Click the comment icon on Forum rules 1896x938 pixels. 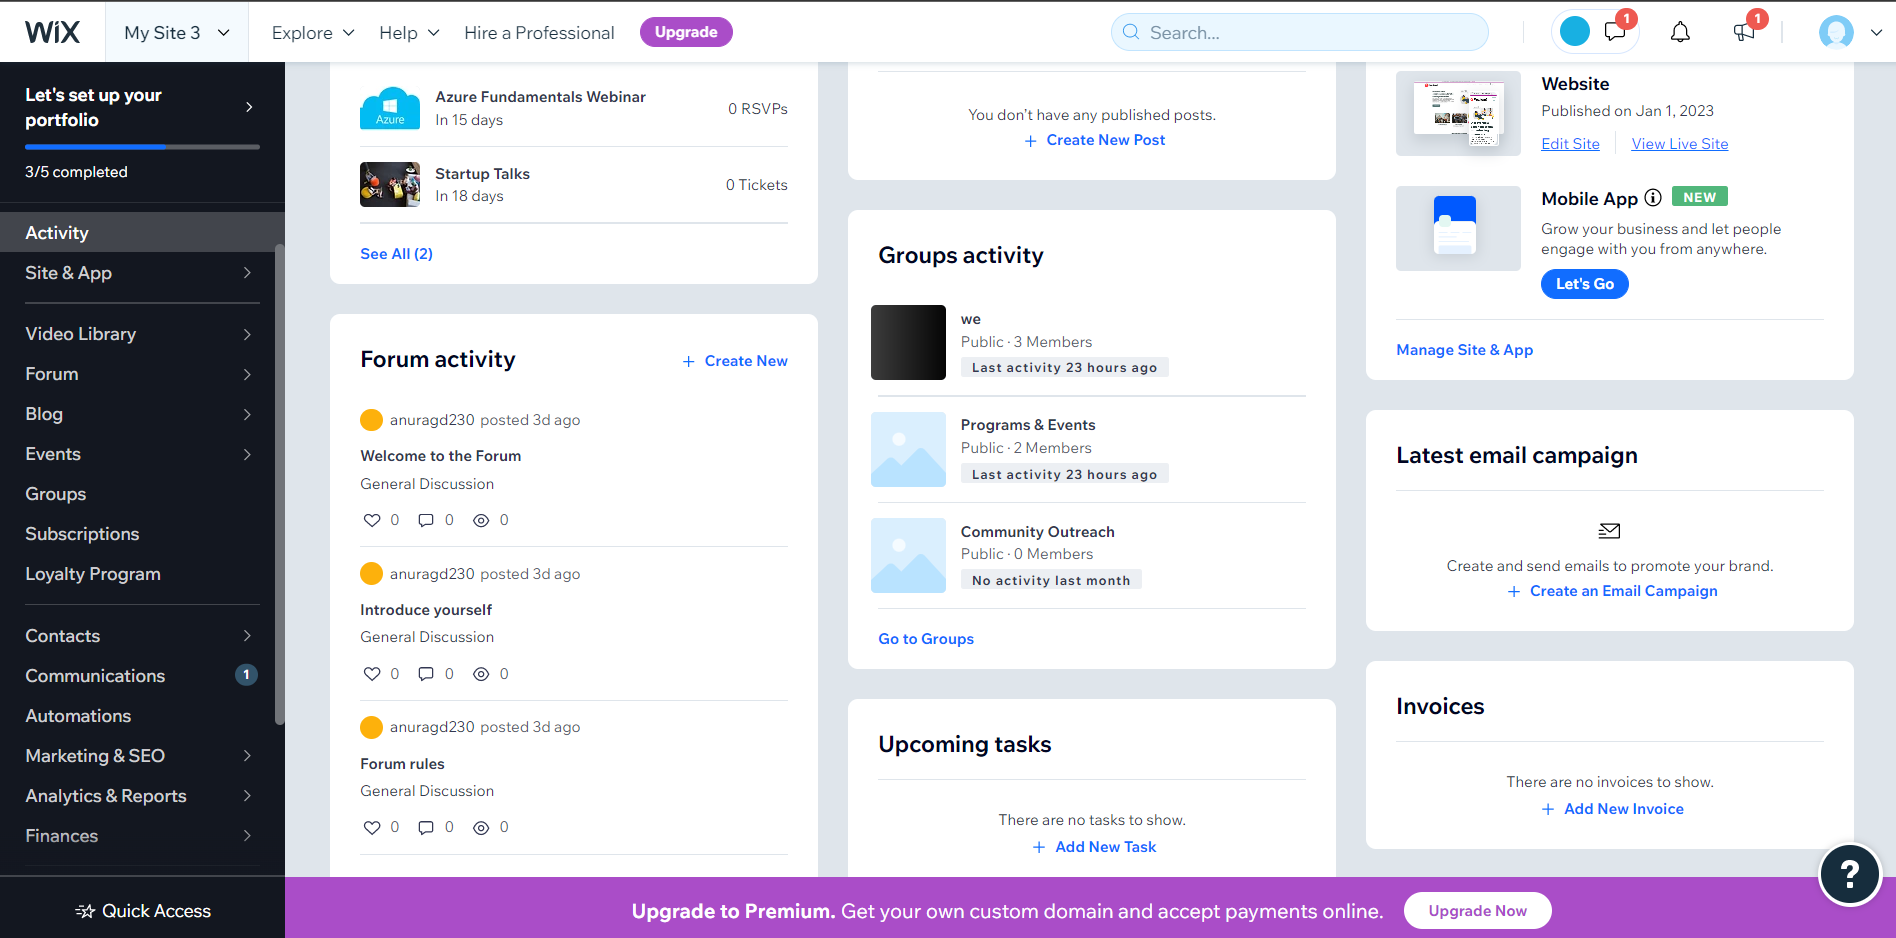(426, 827)
